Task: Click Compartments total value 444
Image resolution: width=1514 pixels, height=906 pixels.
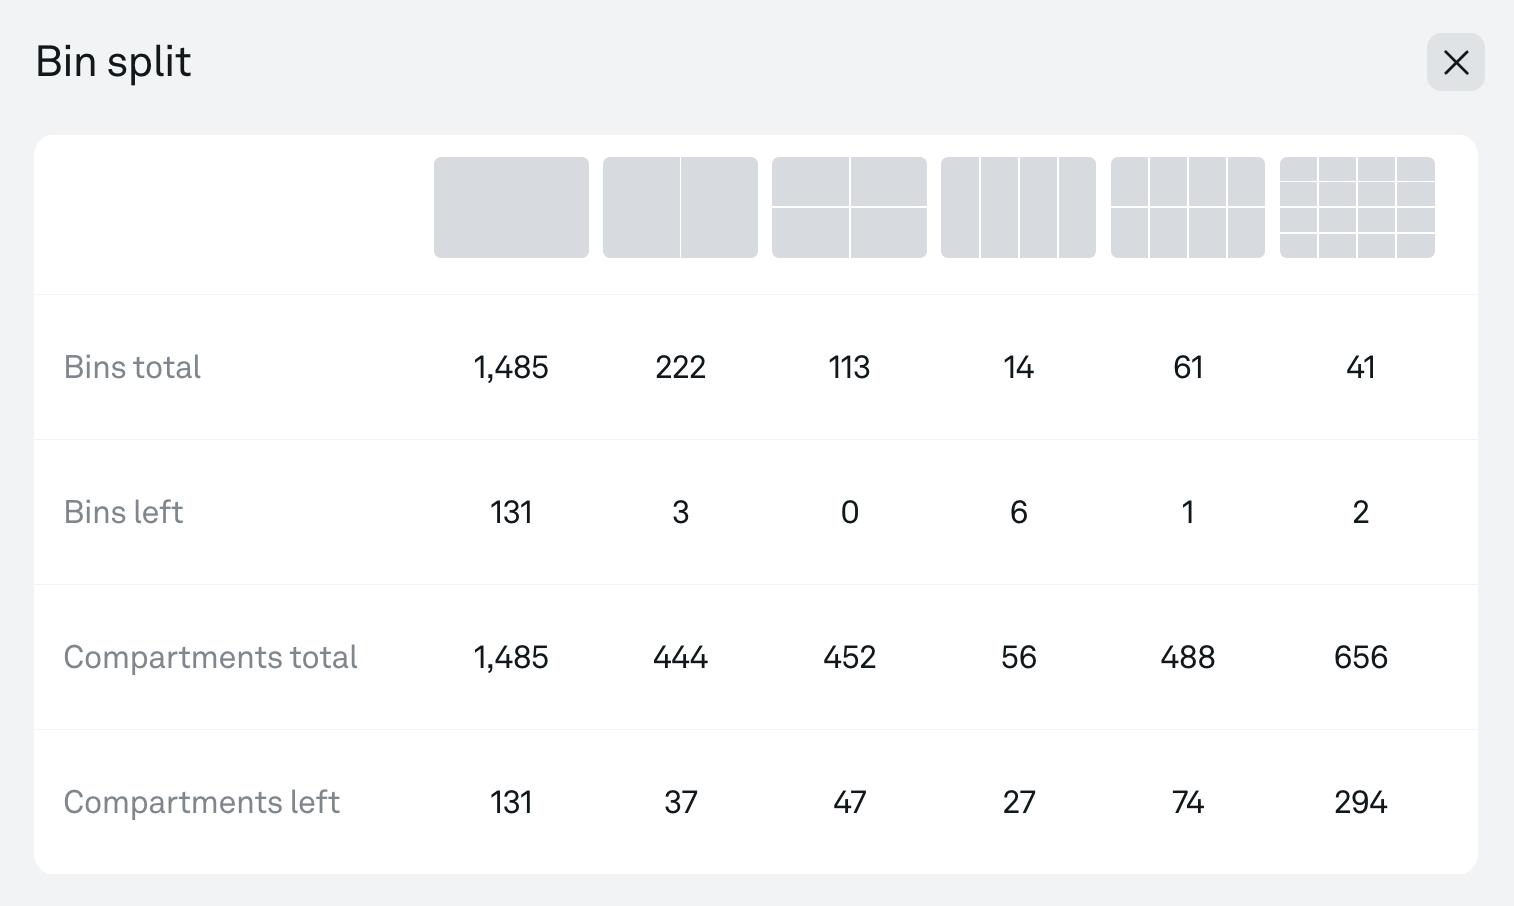Action: click(680, 657)
